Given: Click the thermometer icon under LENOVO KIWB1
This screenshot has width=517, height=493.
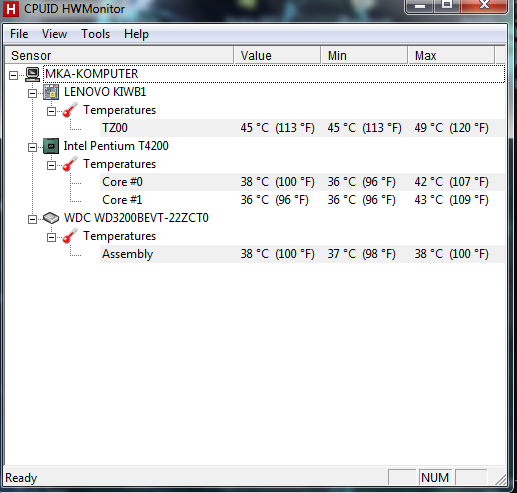Looking at the screenshot, I should click(x=70, y=110).
